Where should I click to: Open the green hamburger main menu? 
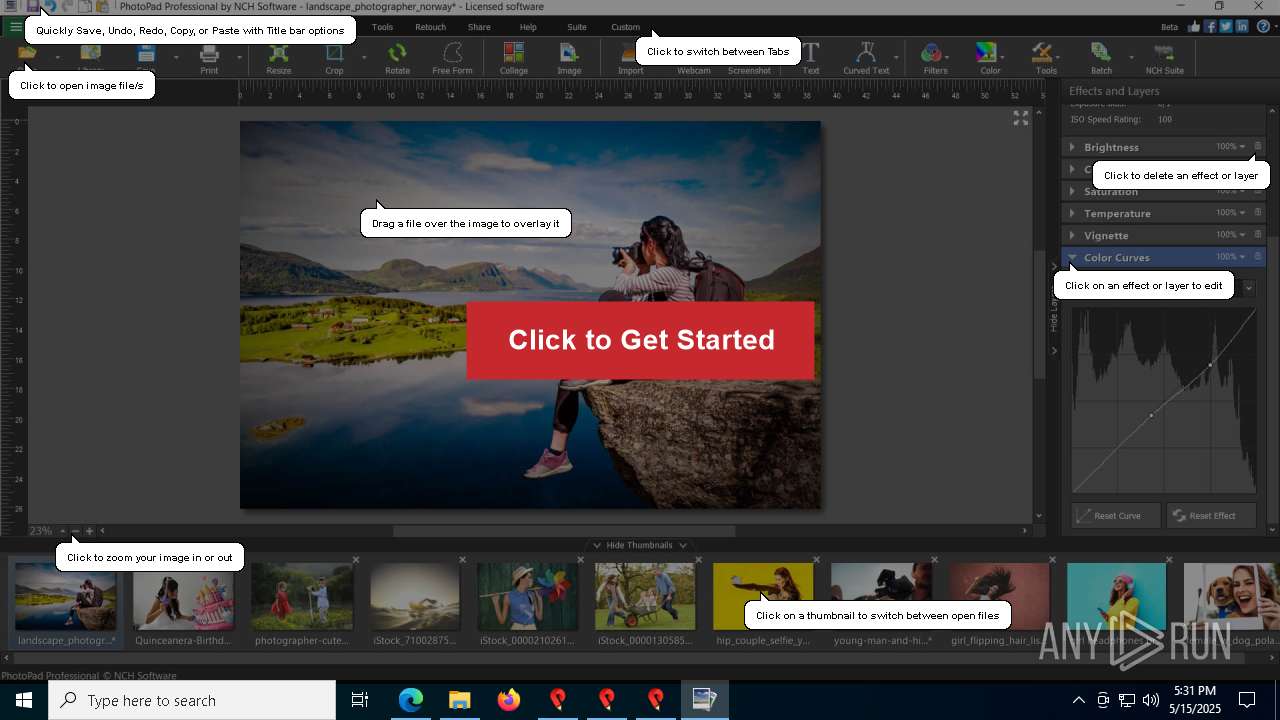coord(15,27)
